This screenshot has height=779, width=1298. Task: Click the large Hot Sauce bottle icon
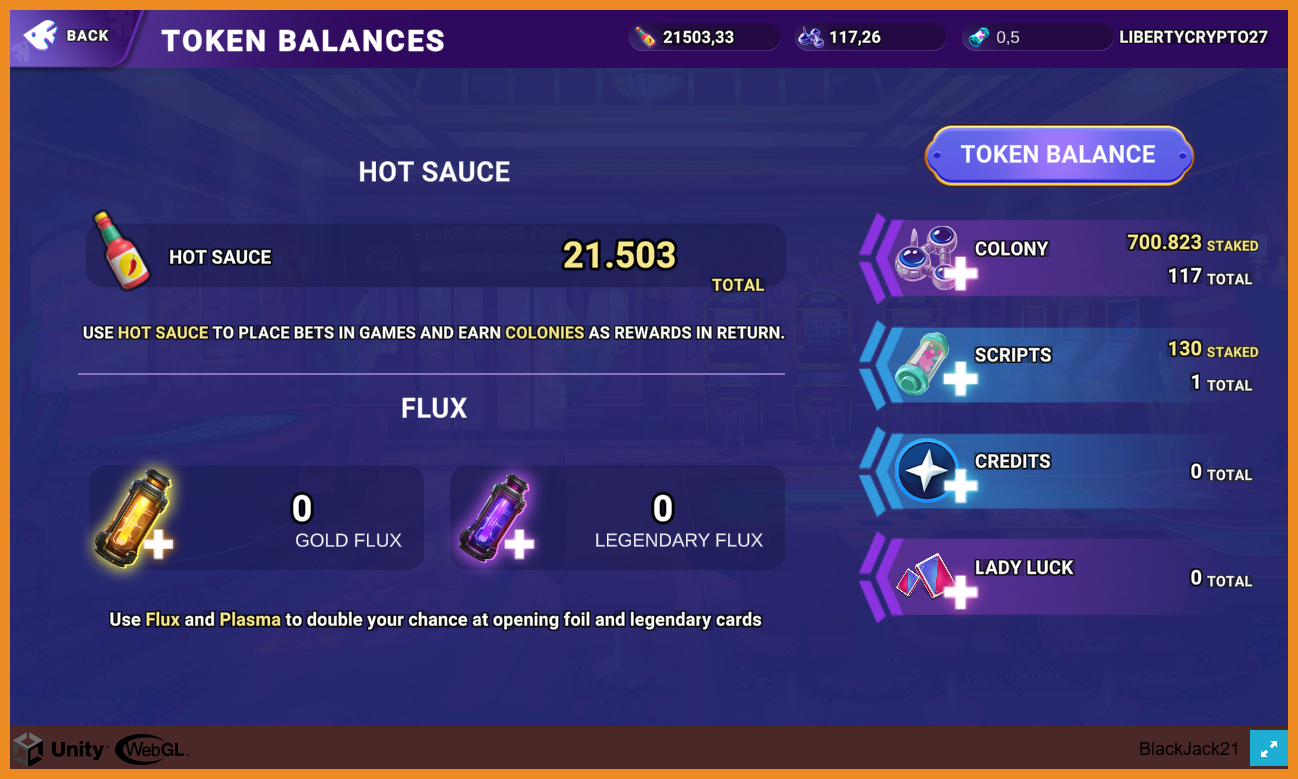pos(120,251)
